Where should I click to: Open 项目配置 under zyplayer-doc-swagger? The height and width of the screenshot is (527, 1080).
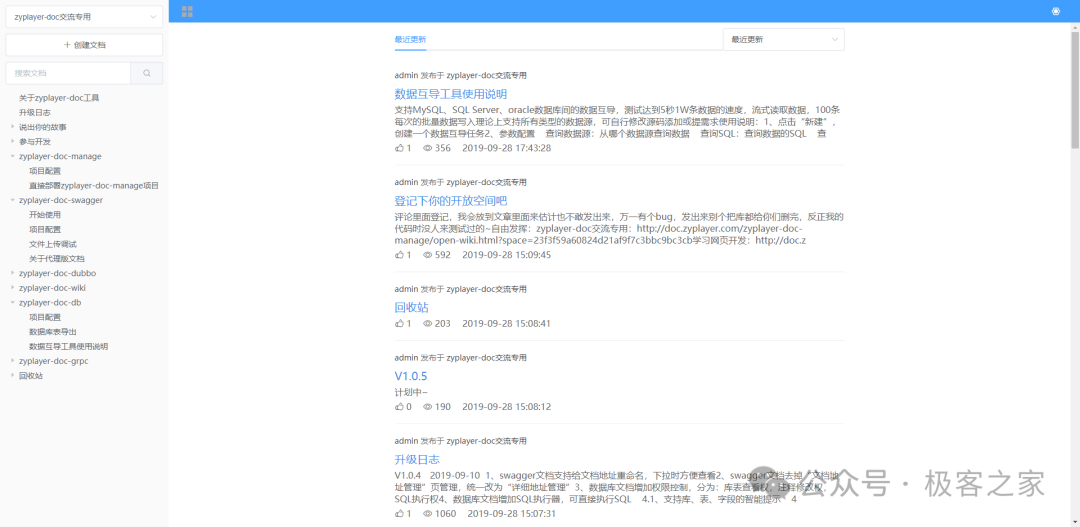[x=45, y=229]
